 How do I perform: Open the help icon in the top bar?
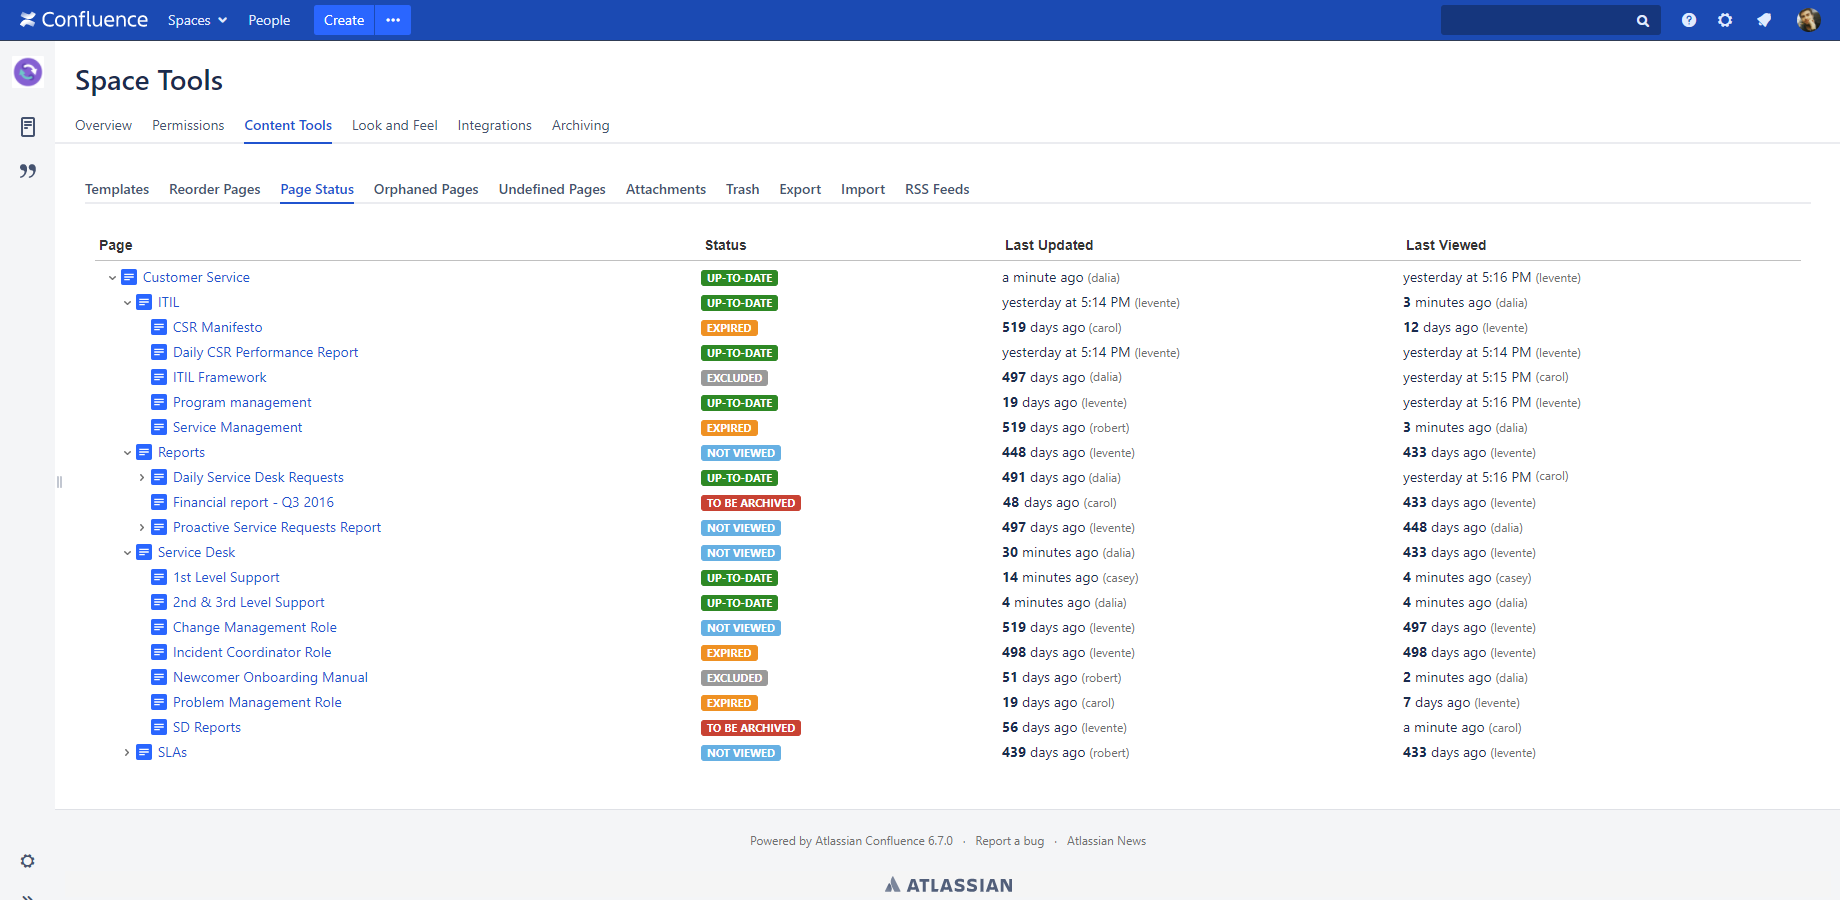[1689, 20]
